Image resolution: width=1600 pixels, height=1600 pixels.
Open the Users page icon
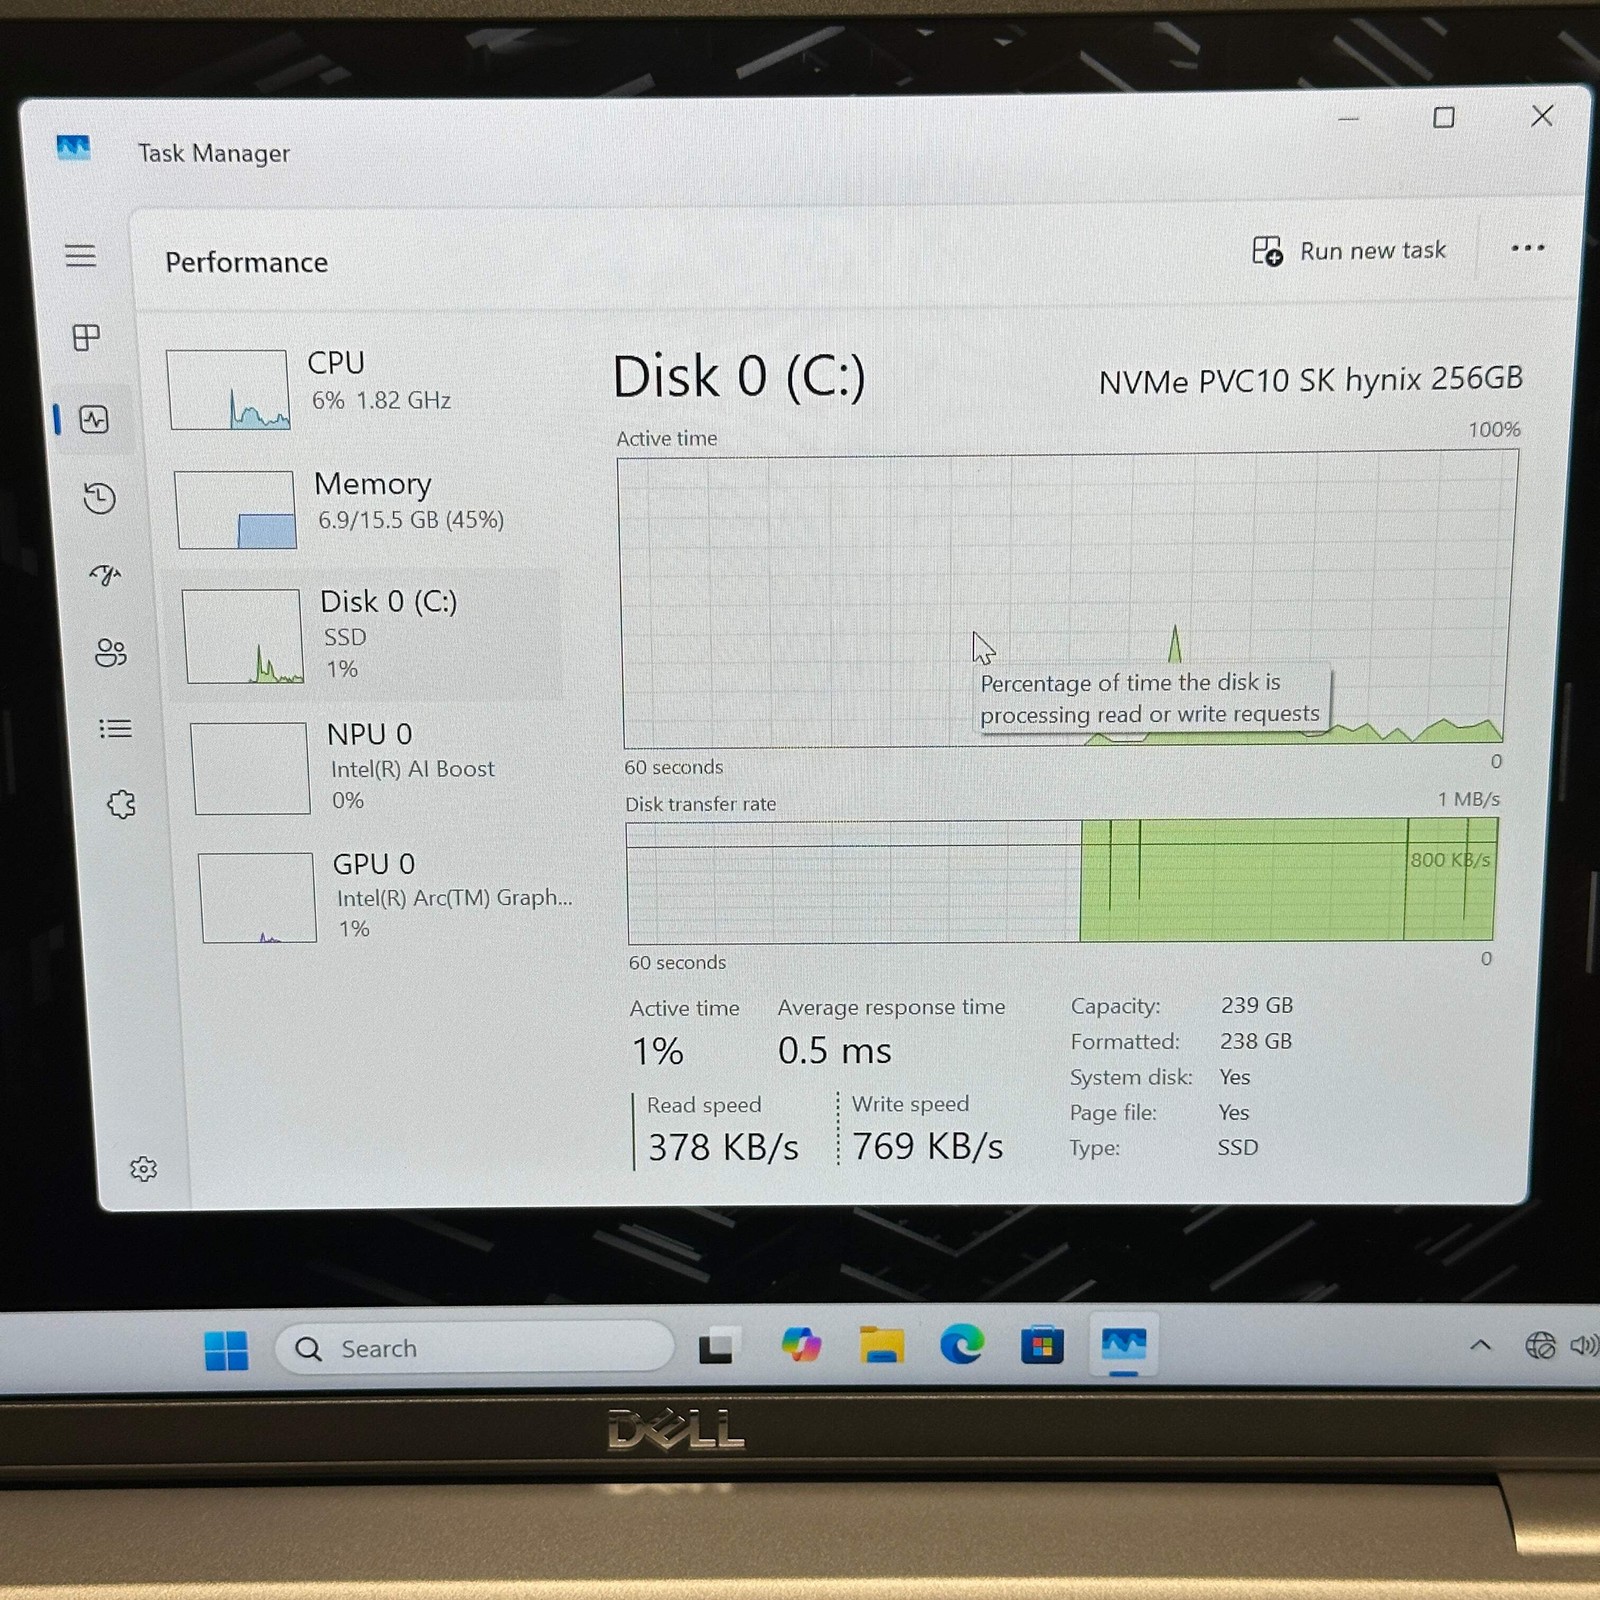pyautogui.click(x=111, y=652)
